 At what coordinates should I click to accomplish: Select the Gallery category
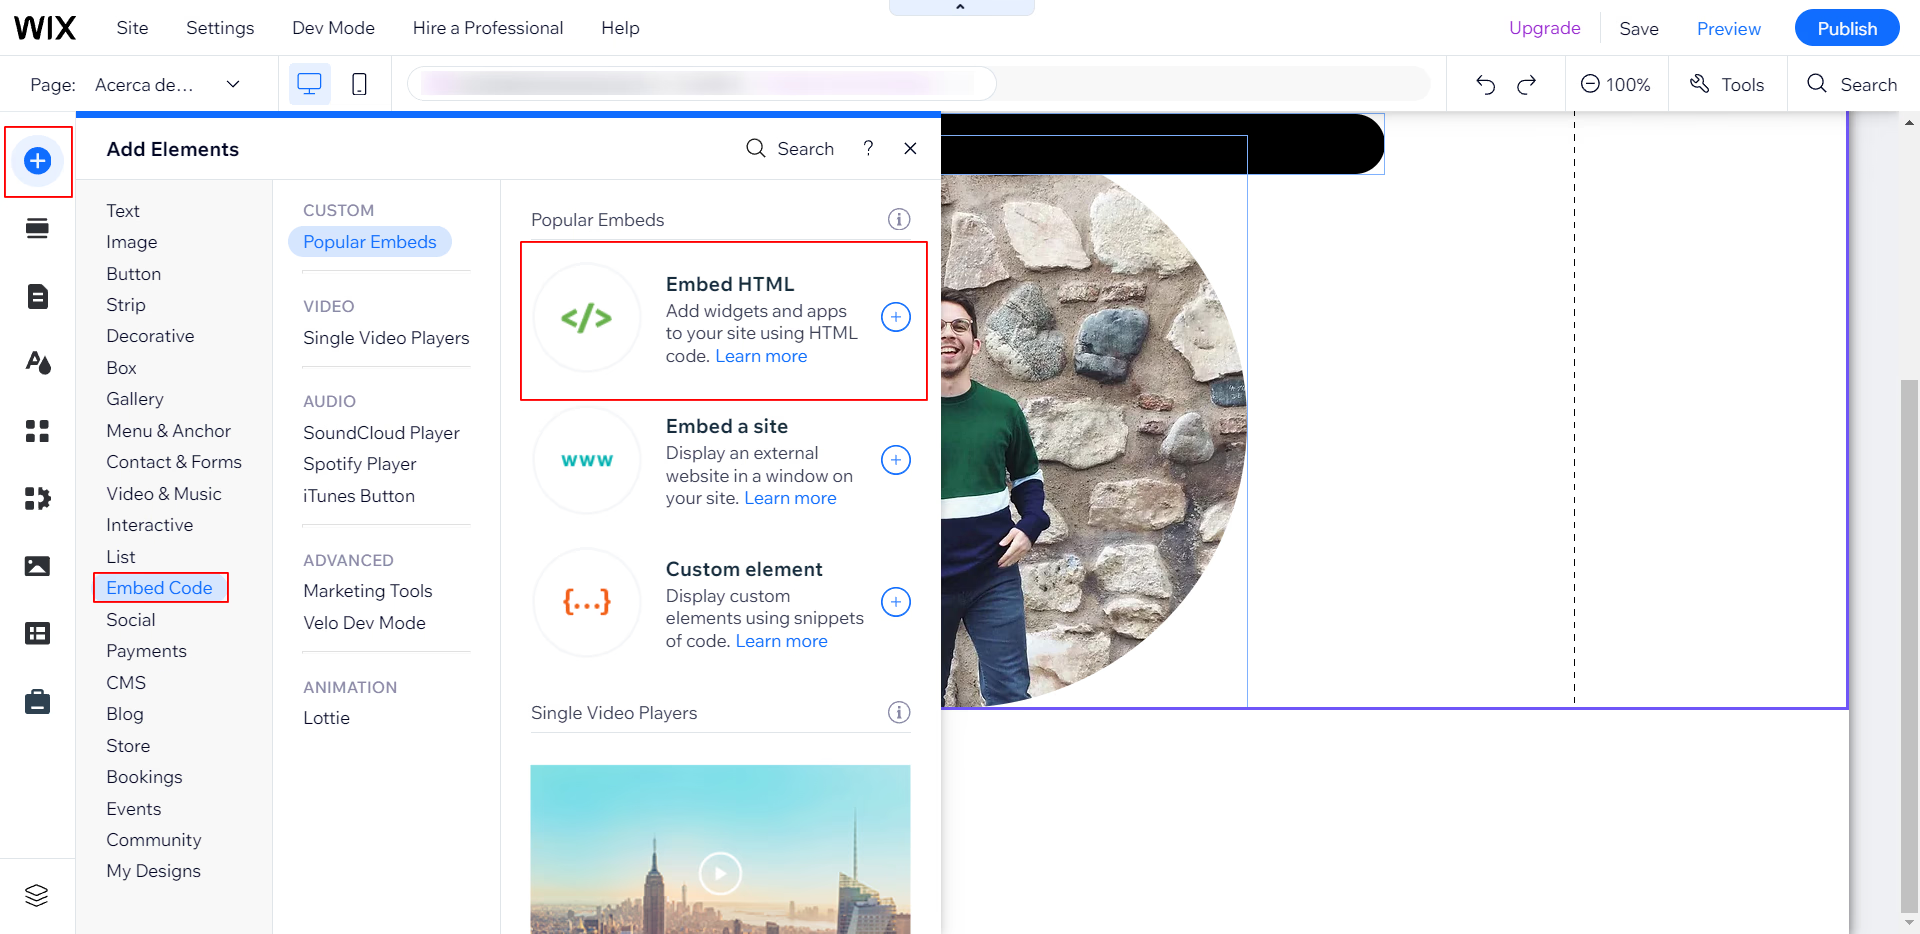(135, 399)
